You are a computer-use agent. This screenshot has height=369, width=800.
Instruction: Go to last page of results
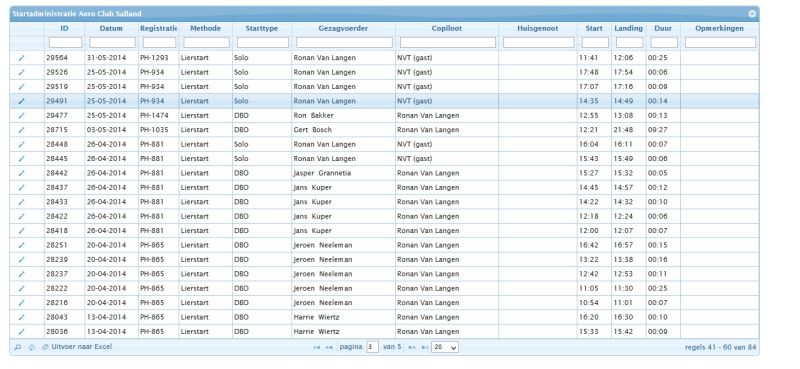(424, 347)
